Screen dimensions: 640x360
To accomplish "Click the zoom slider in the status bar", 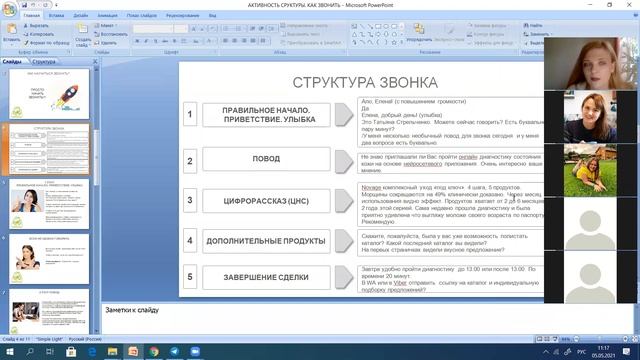I will [x=600, y=339].
